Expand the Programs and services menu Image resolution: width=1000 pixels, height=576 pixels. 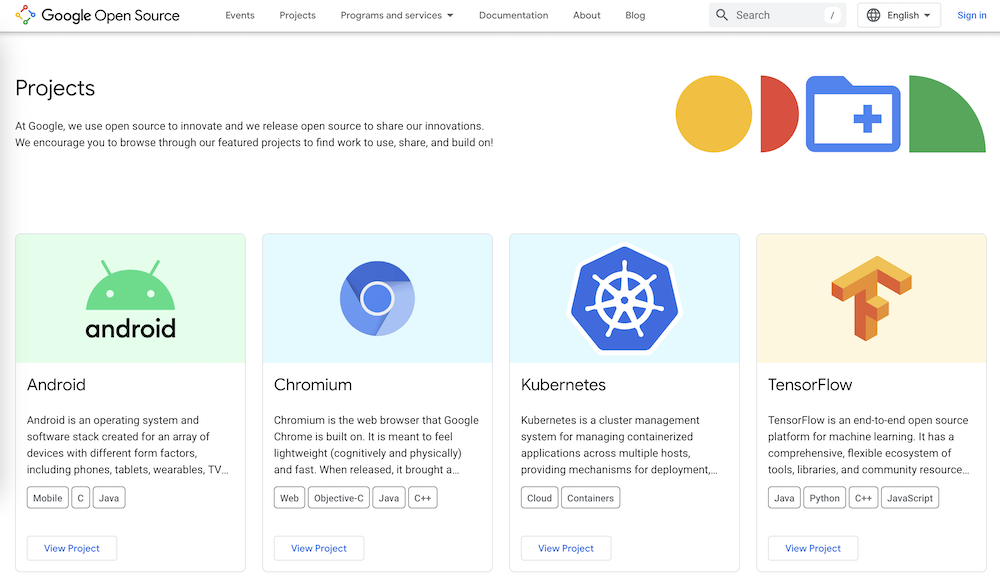397,15
